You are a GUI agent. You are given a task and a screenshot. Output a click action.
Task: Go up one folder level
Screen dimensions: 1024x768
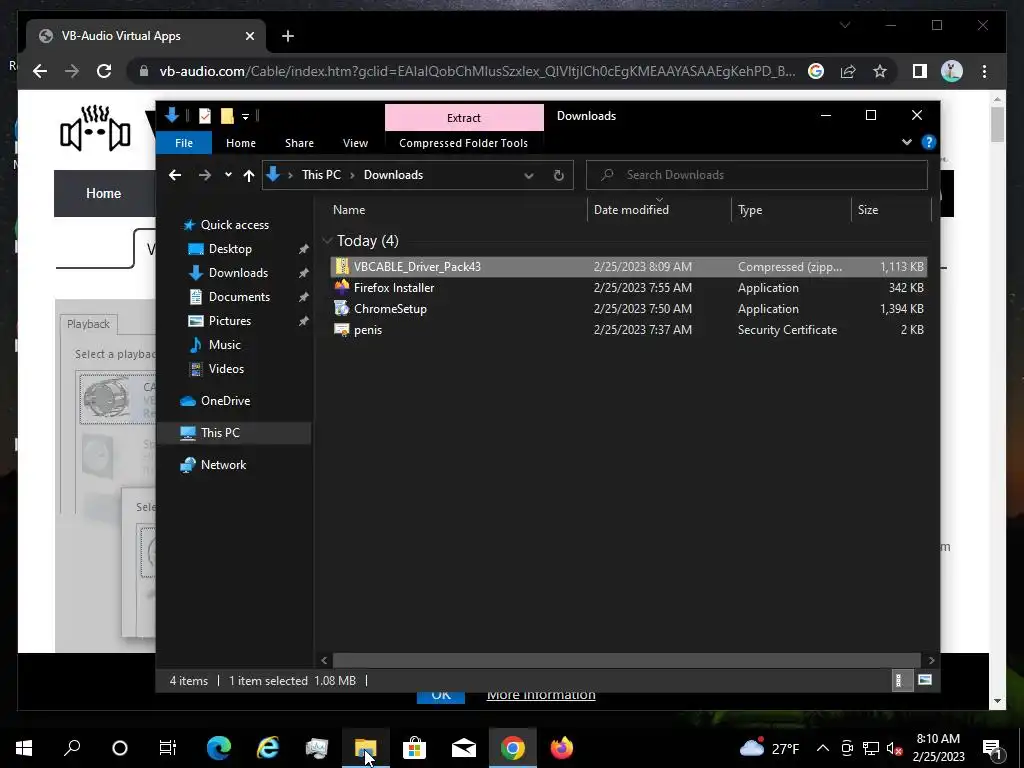click(248, 175)
